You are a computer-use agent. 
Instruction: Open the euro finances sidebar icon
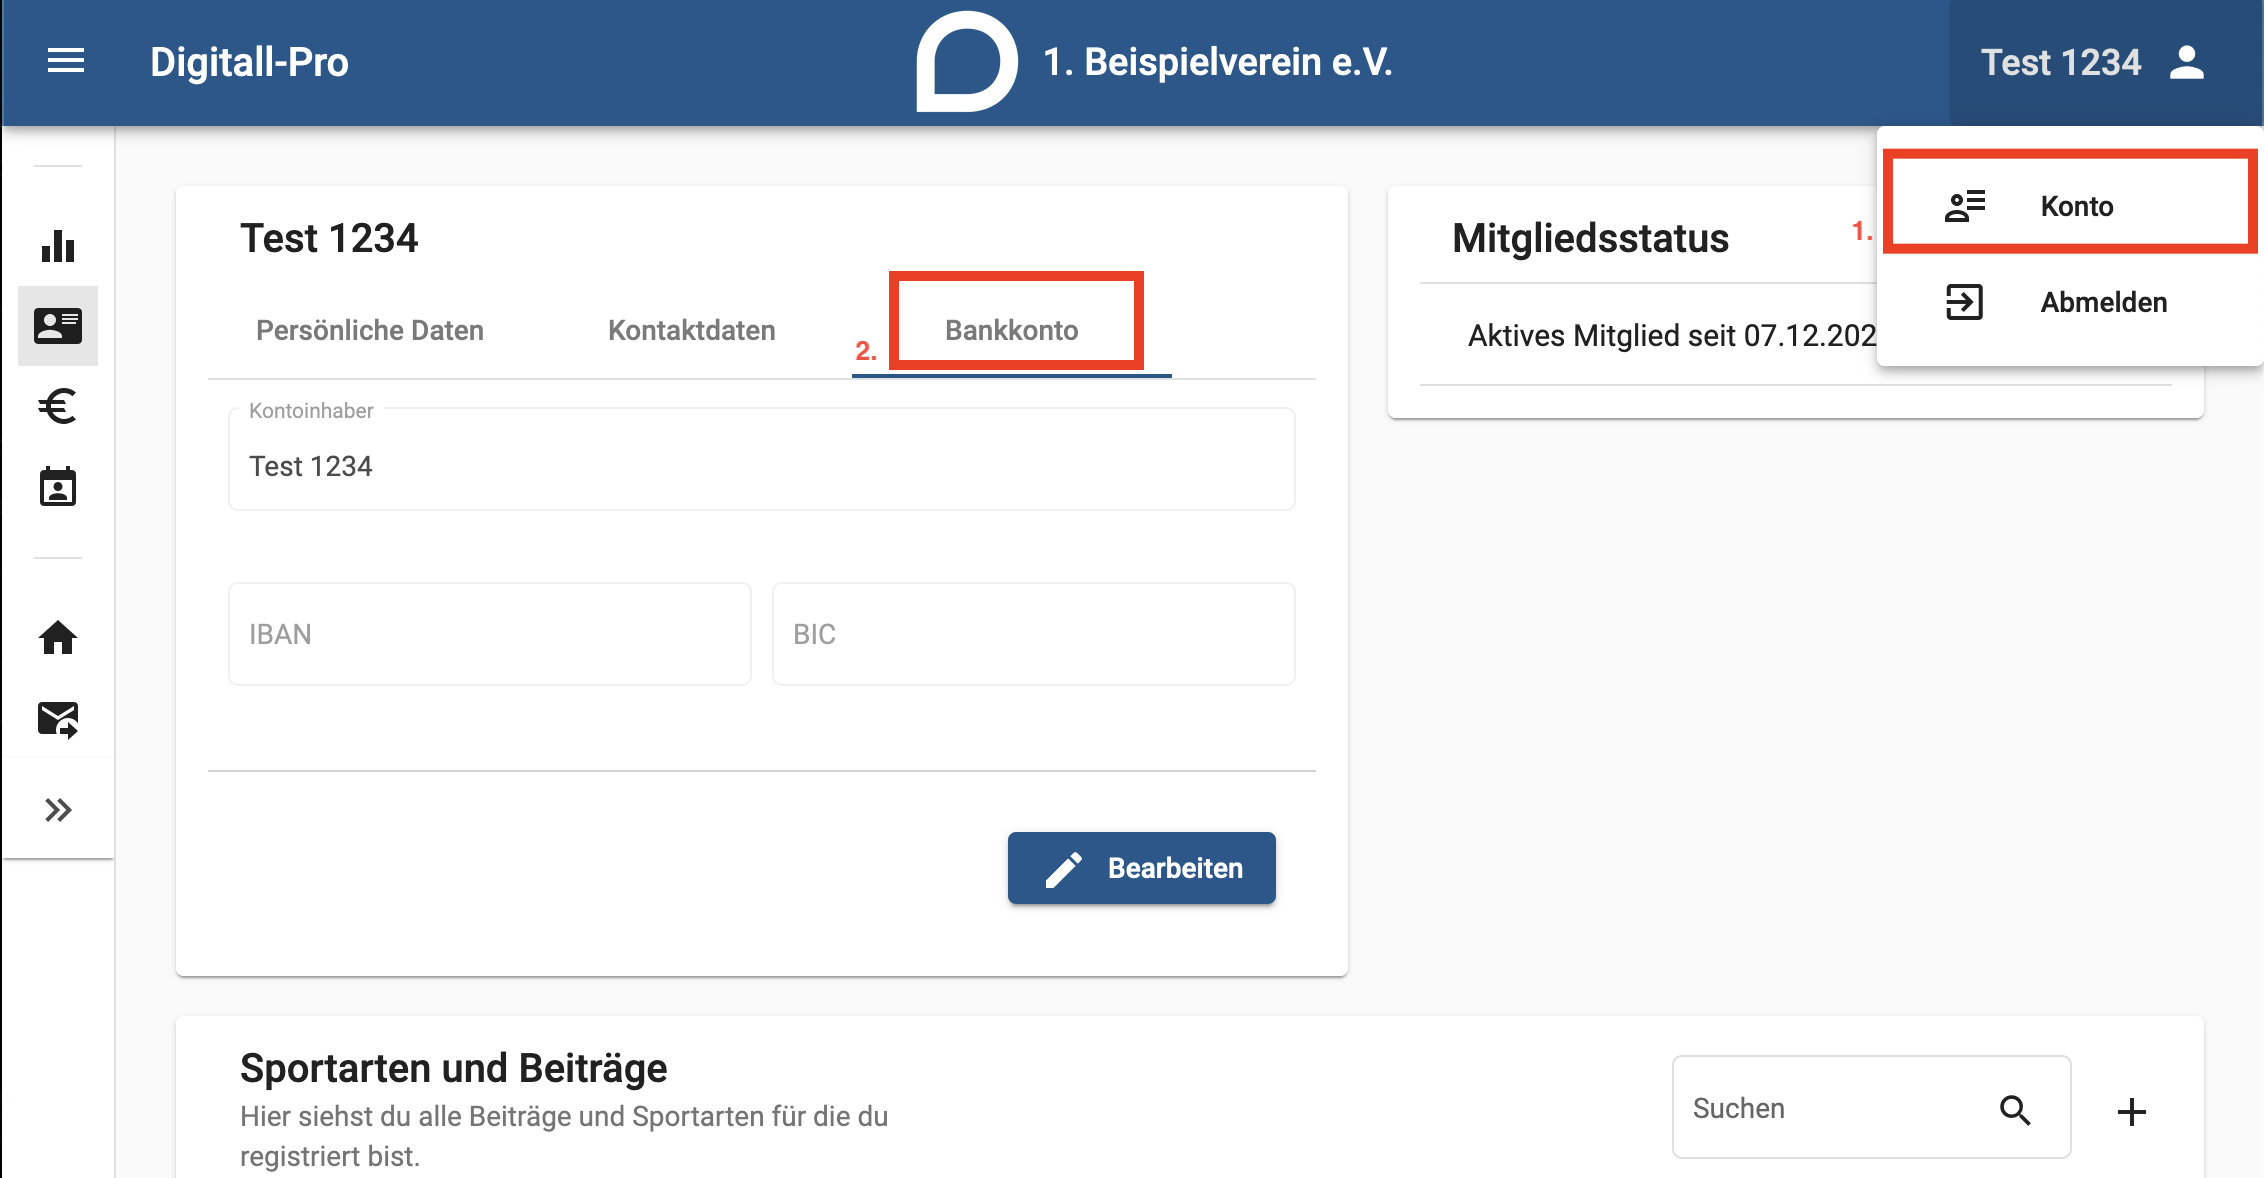point(58,406)
